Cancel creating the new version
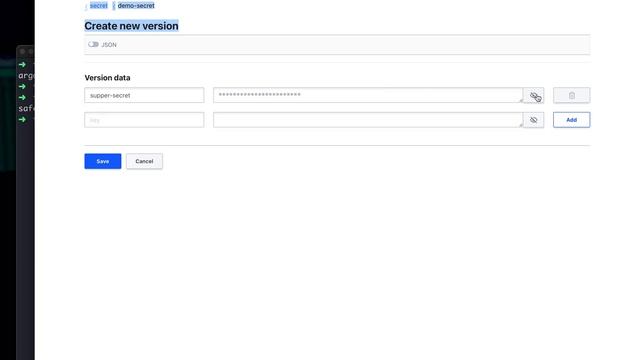 tap(144, 161)
